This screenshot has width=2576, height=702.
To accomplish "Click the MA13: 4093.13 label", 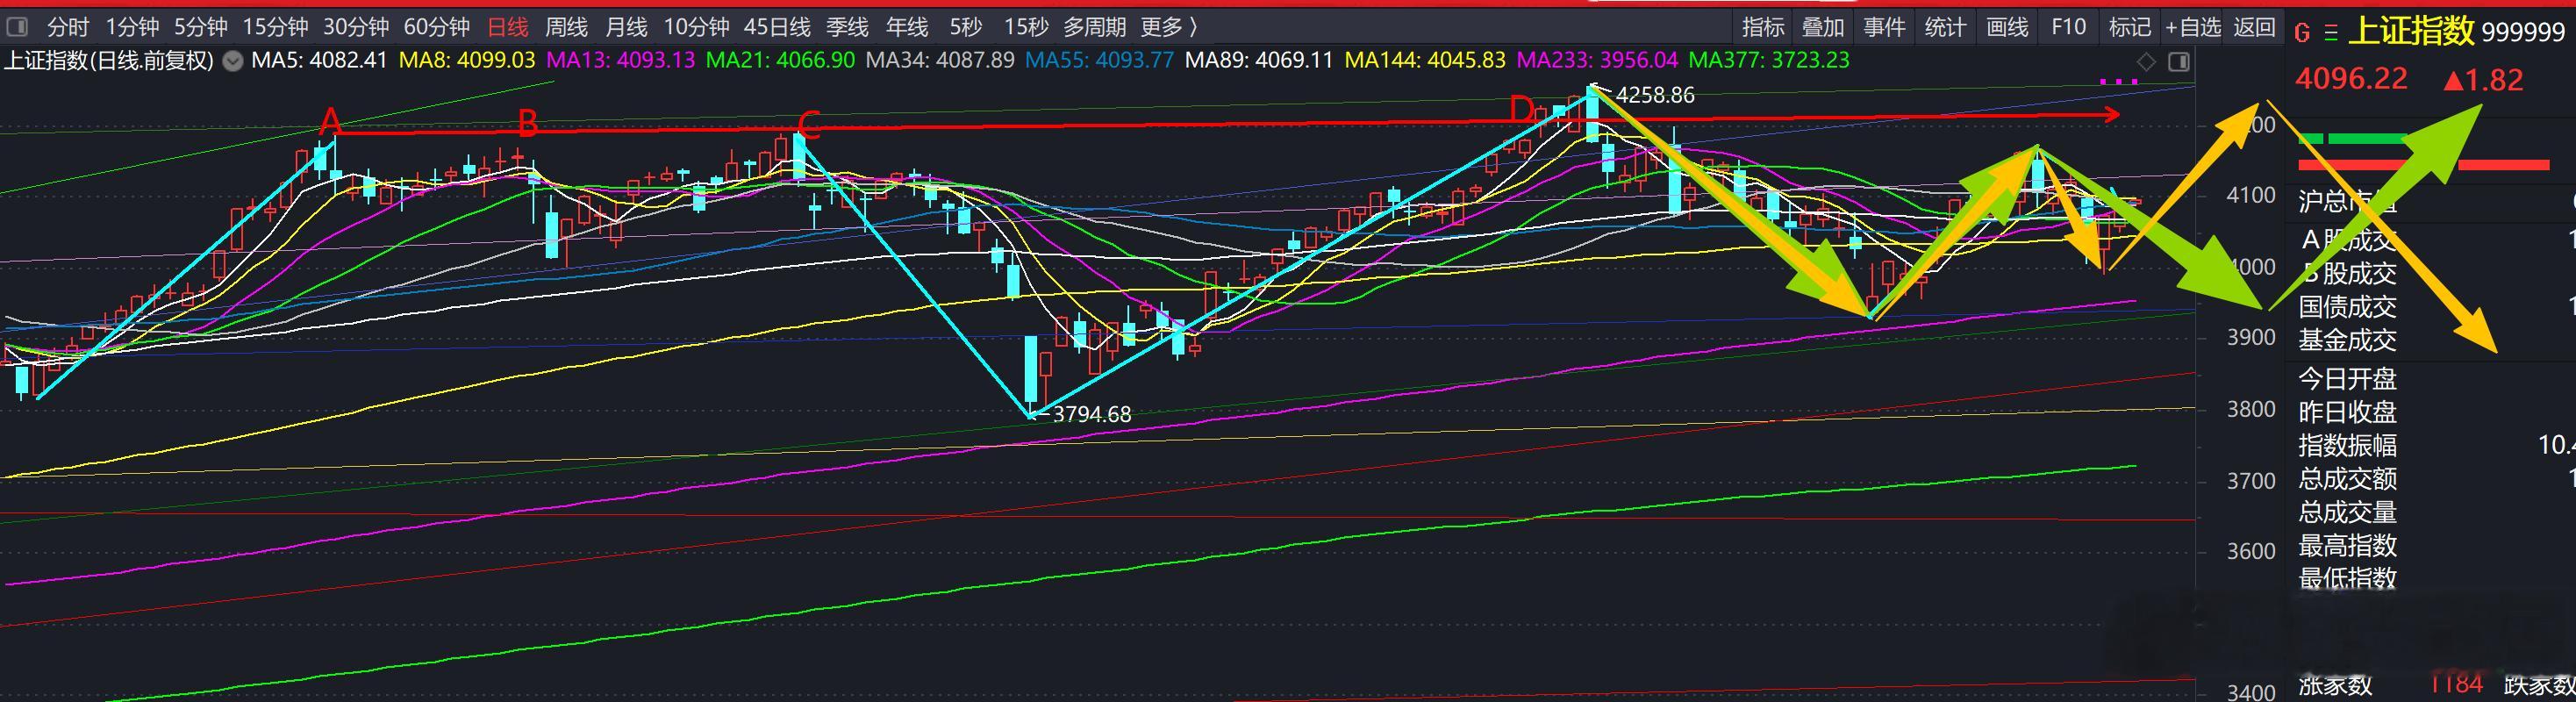I will click(620, 60).
